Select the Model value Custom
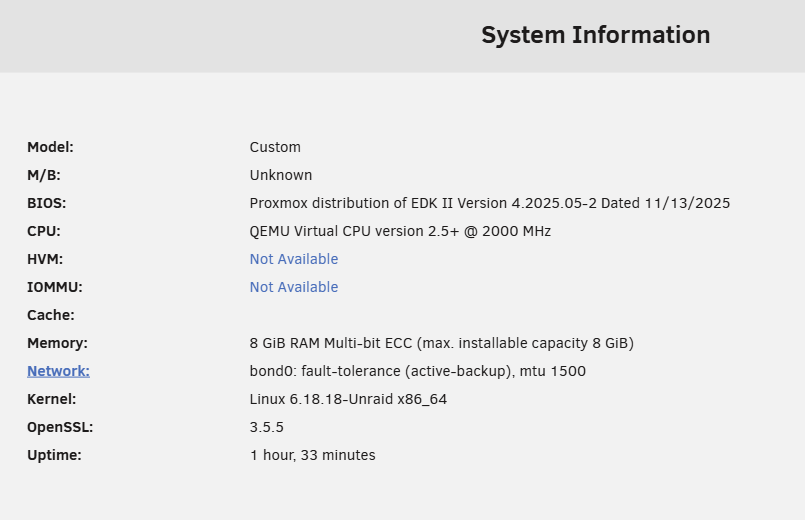The width and height of the screenshot is (805, 520). click(x=275, y=147)
